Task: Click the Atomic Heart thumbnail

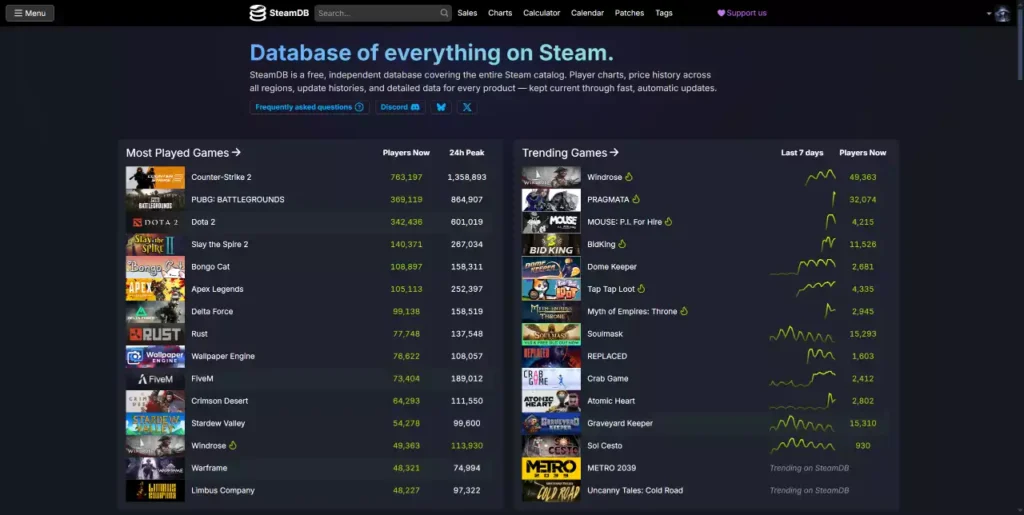Action: [x=551, y=401]
